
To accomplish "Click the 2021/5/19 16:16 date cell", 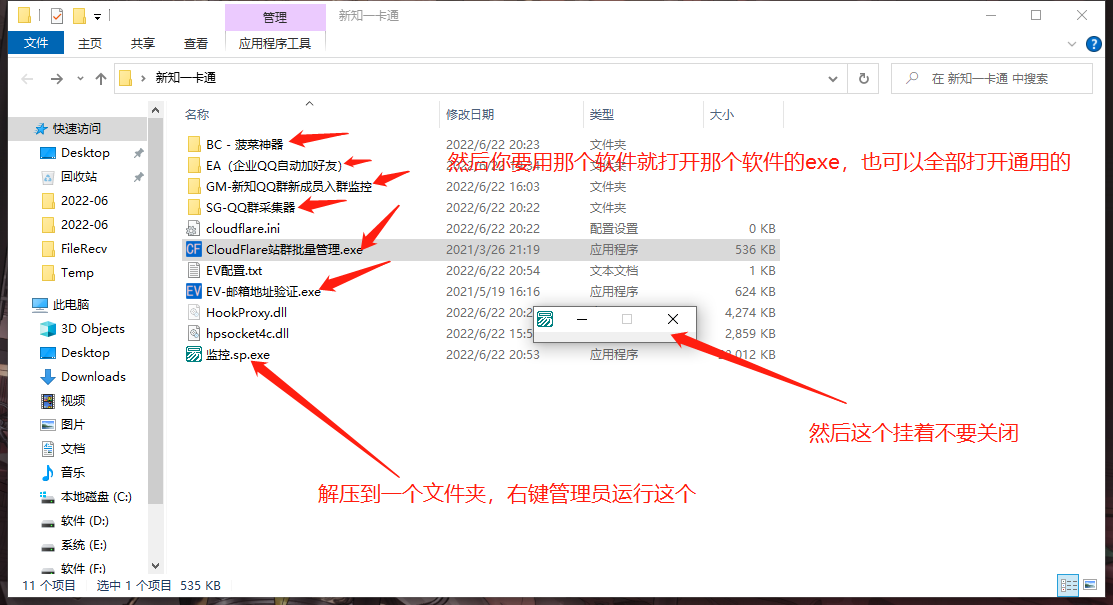I will click(x=493, y=291).
